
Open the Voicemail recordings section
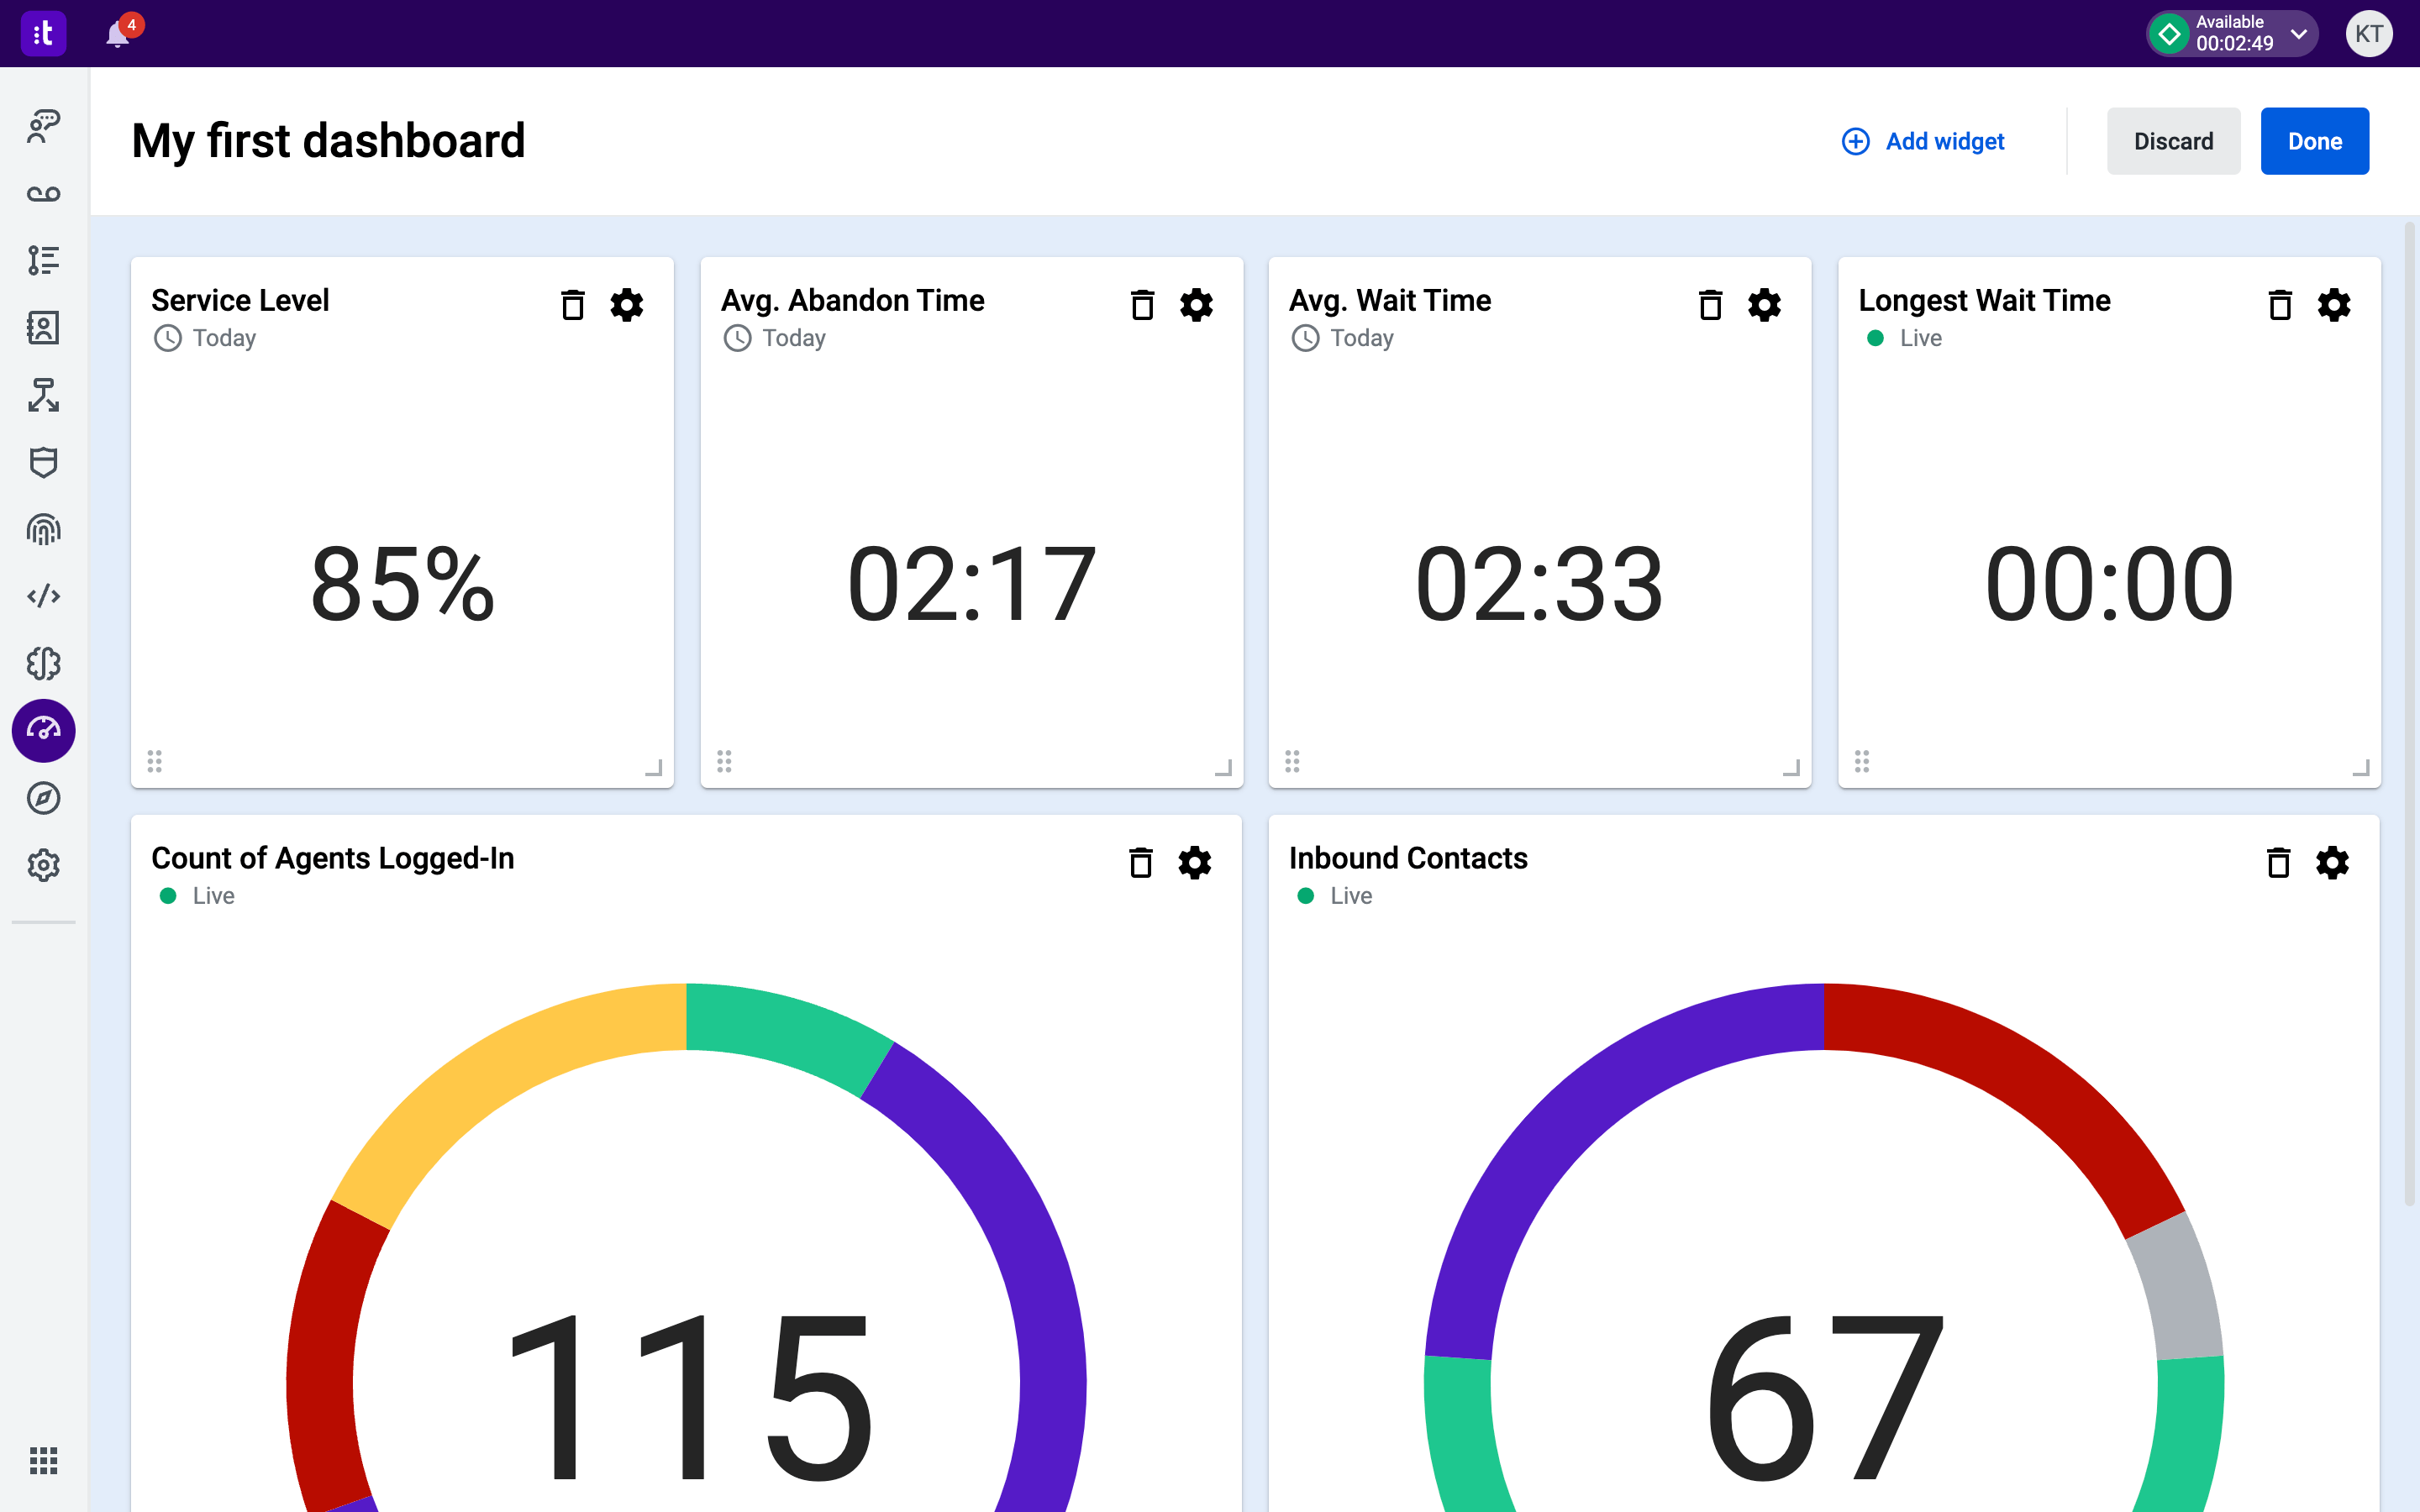[43, 194]
